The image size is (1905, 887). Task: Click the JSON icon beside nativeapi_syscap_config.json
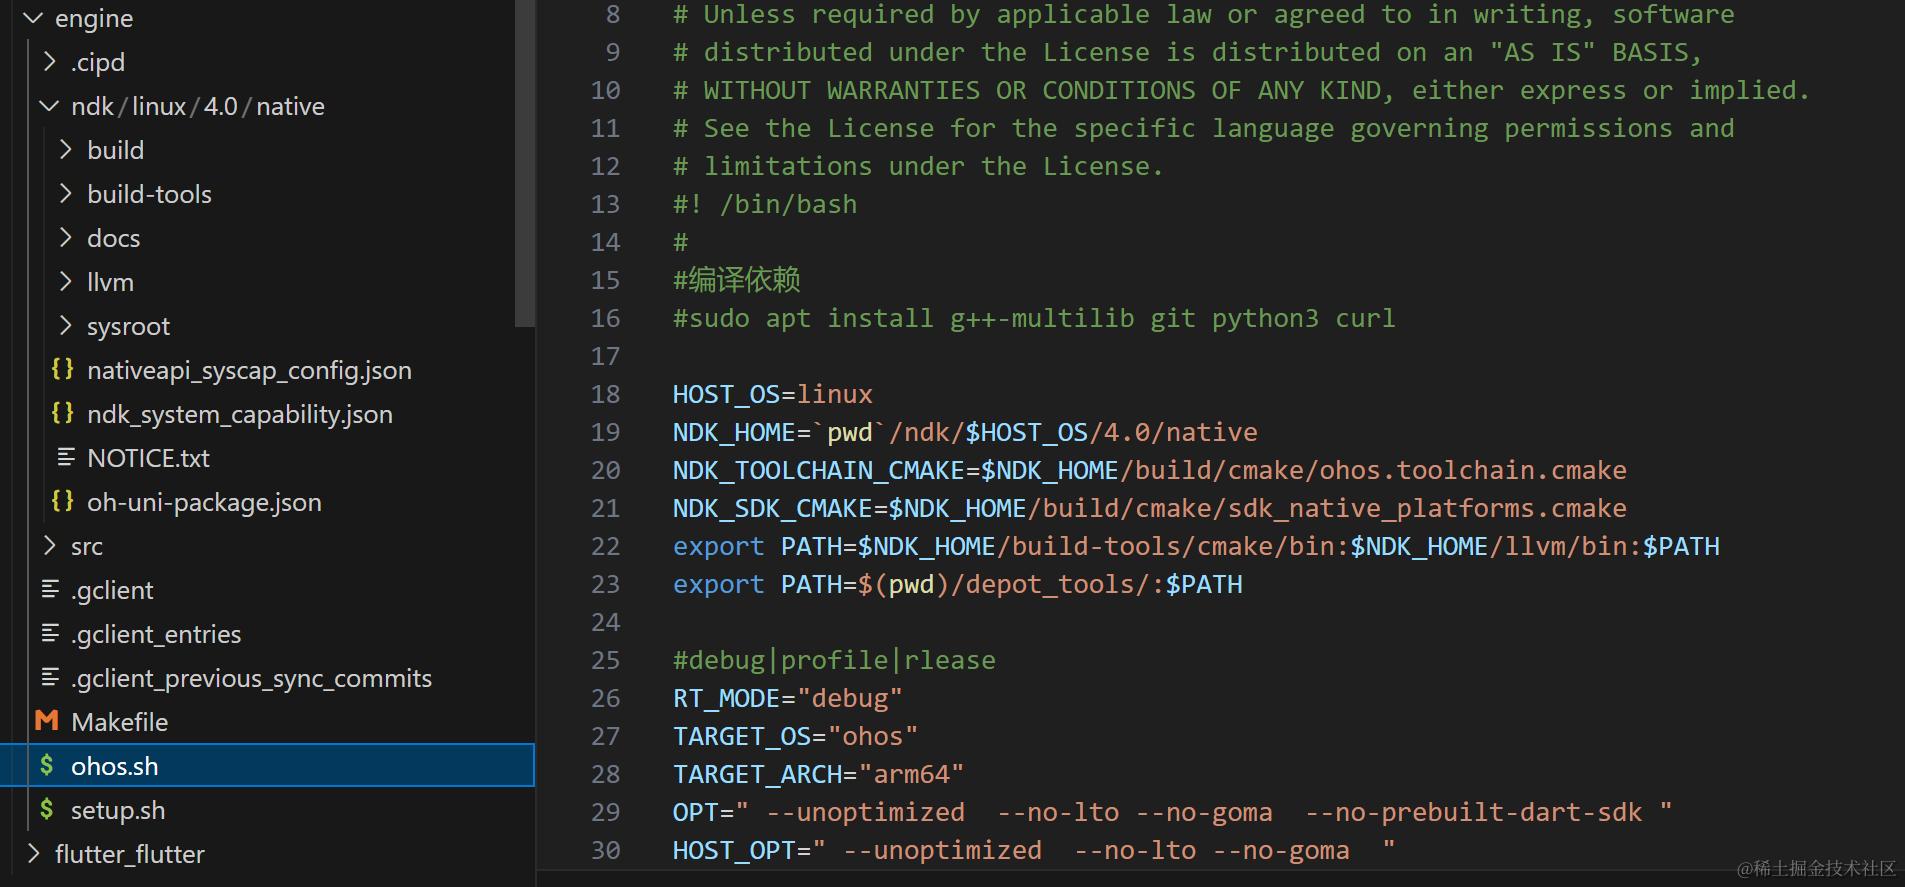62,369
